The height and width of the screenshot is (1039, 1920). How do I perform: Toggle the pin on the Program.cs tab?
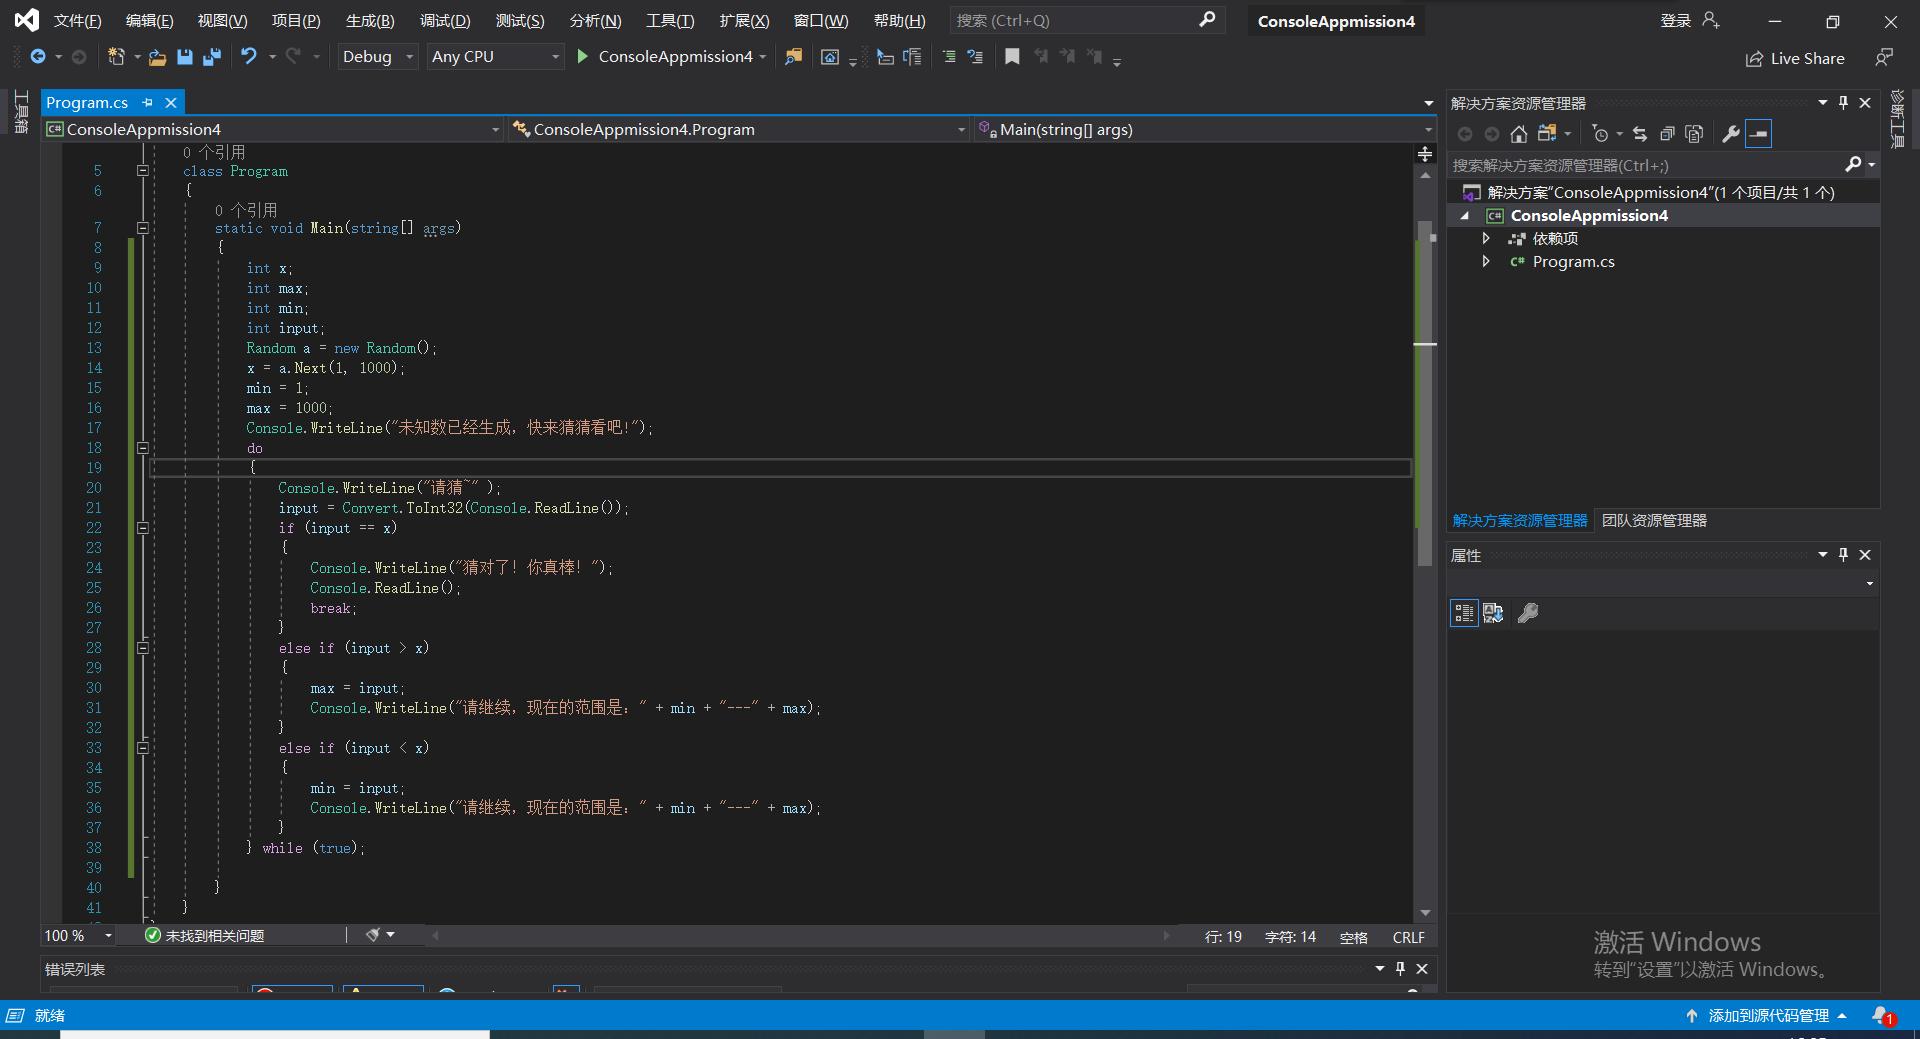pos(148,102)
